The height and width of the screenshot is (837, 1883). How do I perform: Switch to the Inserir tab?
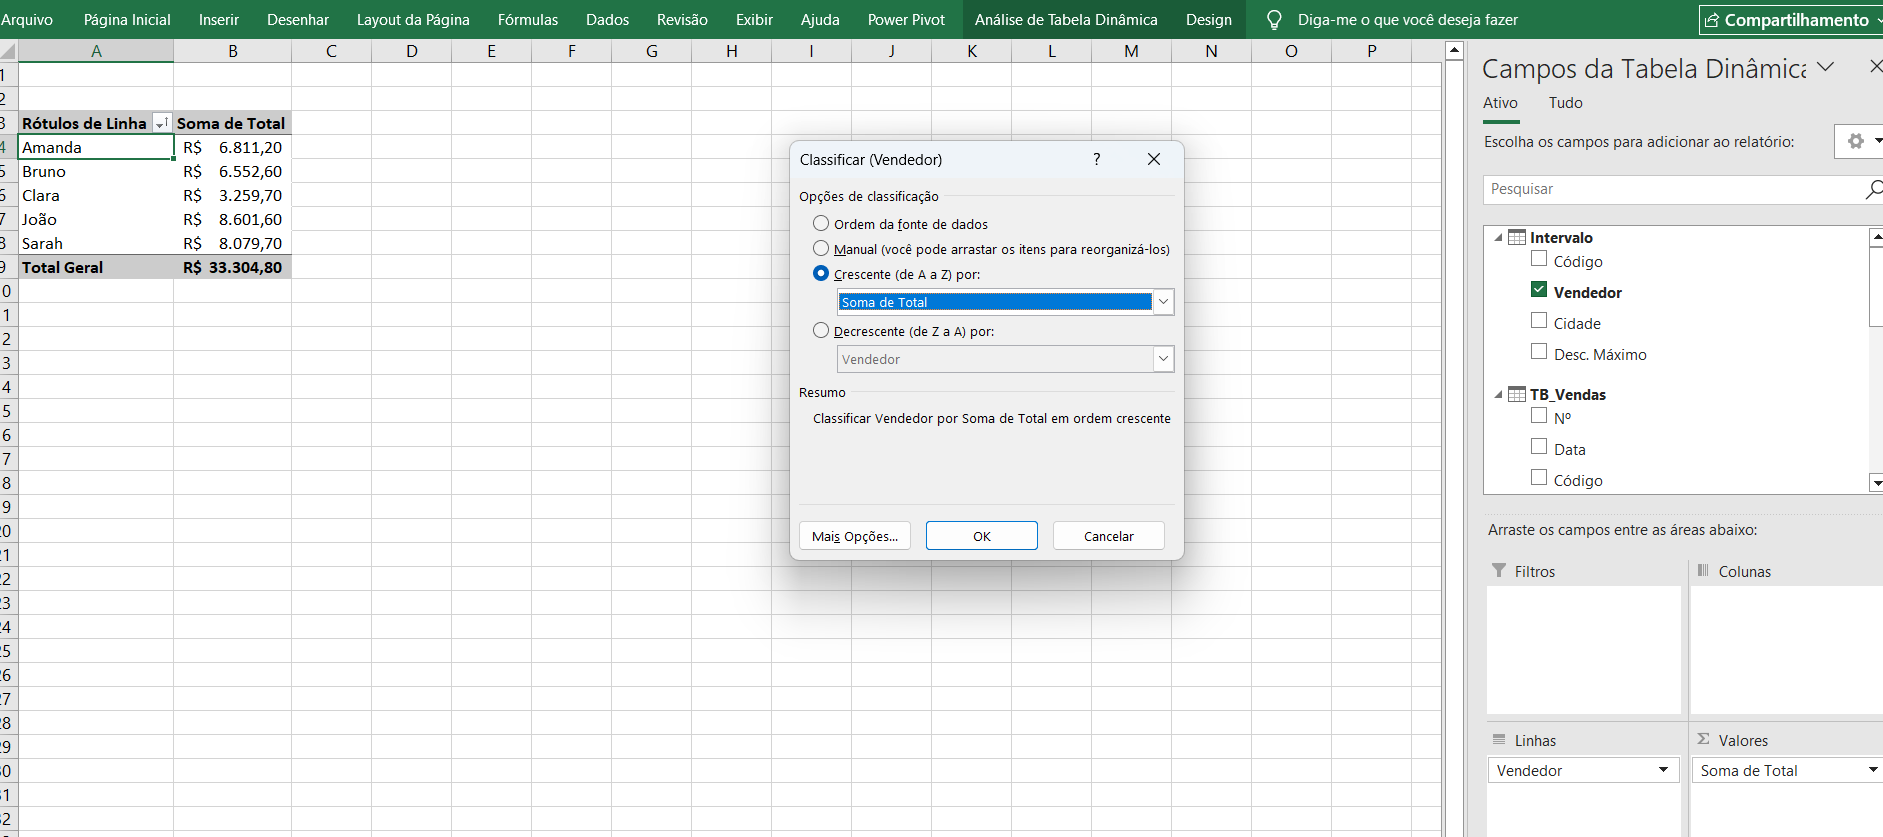tap(218, 20)
